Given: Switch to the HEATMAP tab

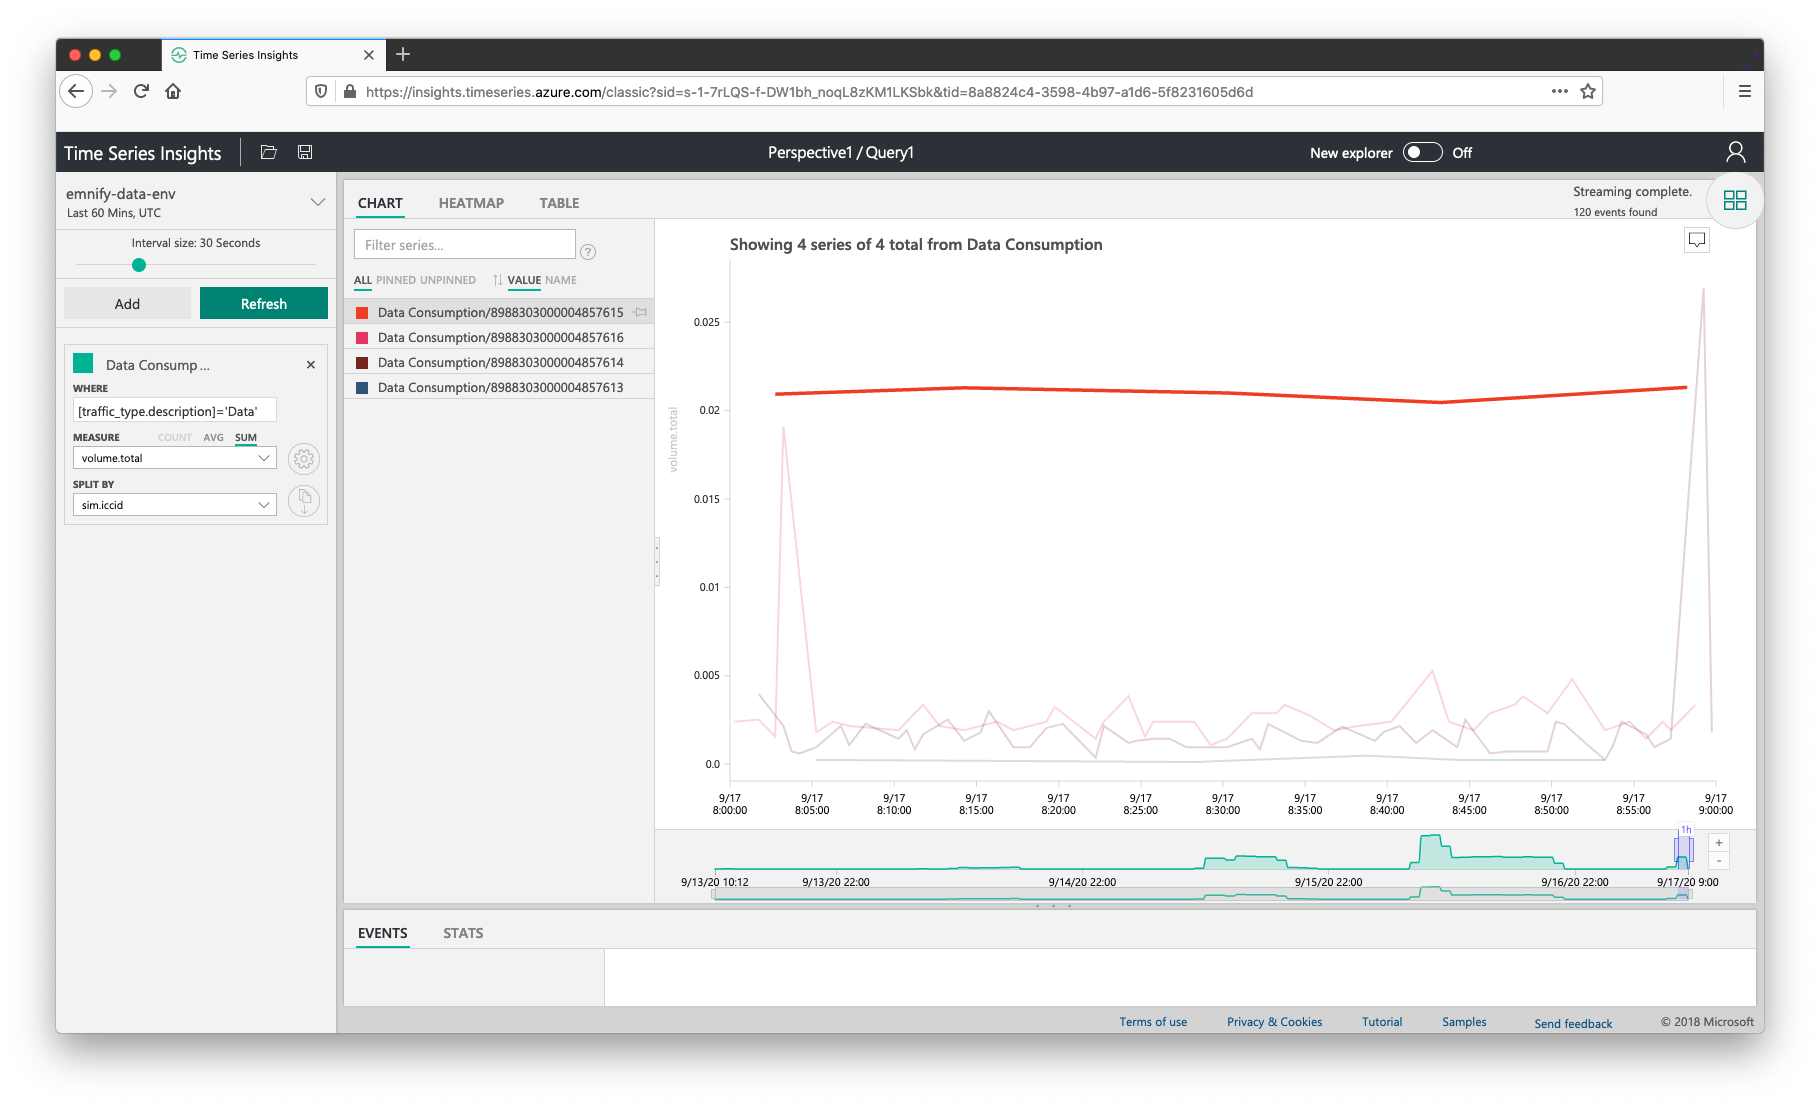Looking at the screenshot, I should click(471, 203).
